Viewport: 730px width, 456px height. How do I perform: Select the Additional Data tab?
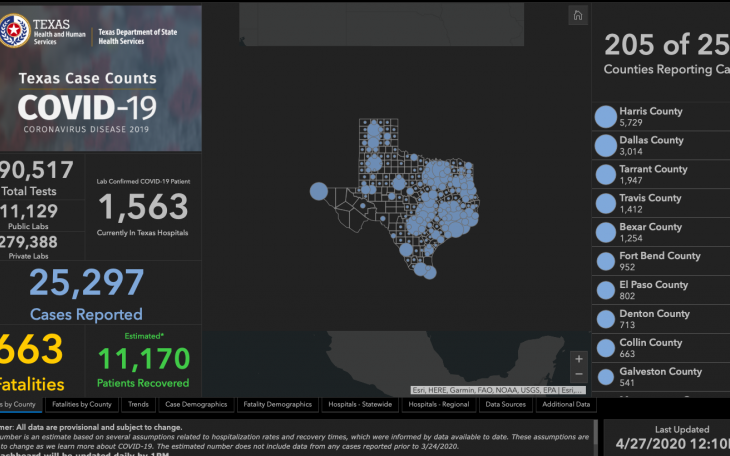pos(566,404)
